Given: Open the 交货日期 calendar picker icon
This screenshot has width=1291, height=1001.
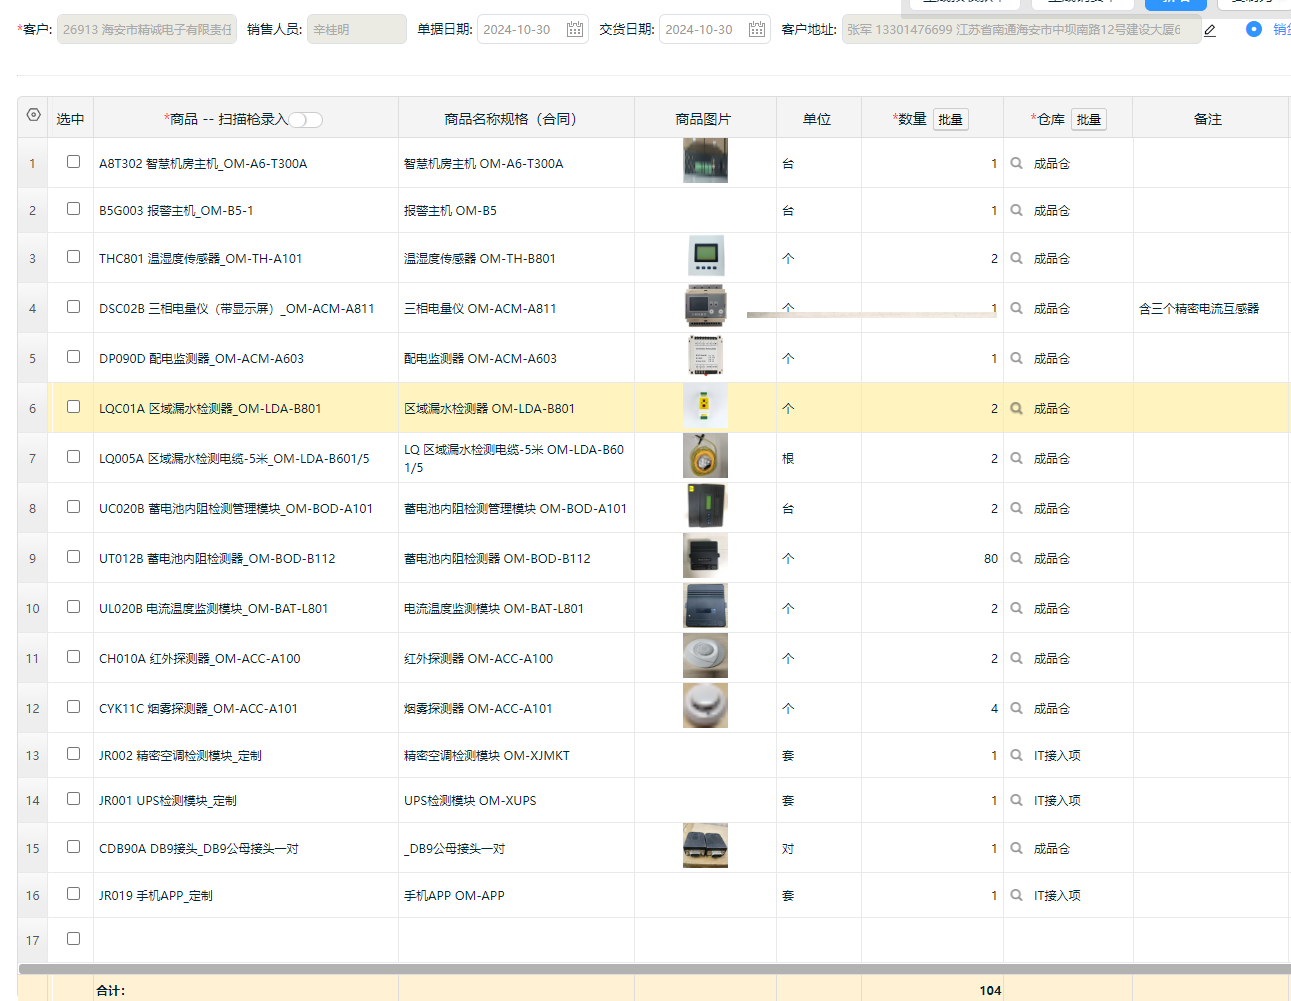Looking at the screenshot, I should tap(757, 30).
